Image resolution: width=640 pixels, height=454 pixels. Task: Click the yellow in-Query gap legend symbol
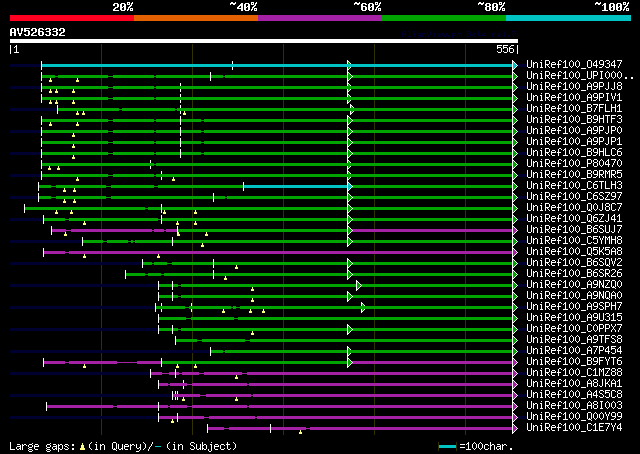tap(82, 447)
